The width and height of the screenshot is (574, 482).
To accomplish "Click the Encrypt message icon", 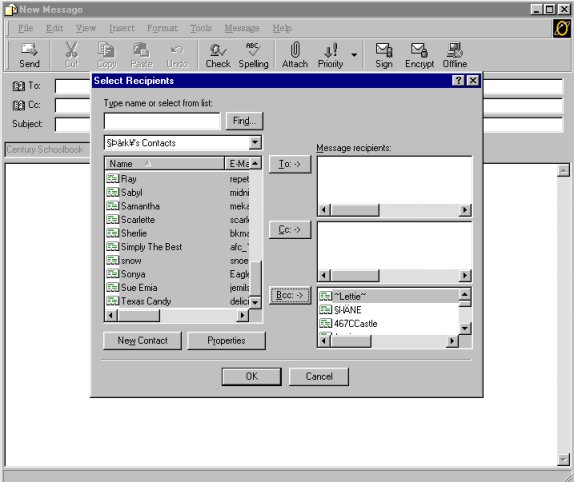I will coord(419,55).
